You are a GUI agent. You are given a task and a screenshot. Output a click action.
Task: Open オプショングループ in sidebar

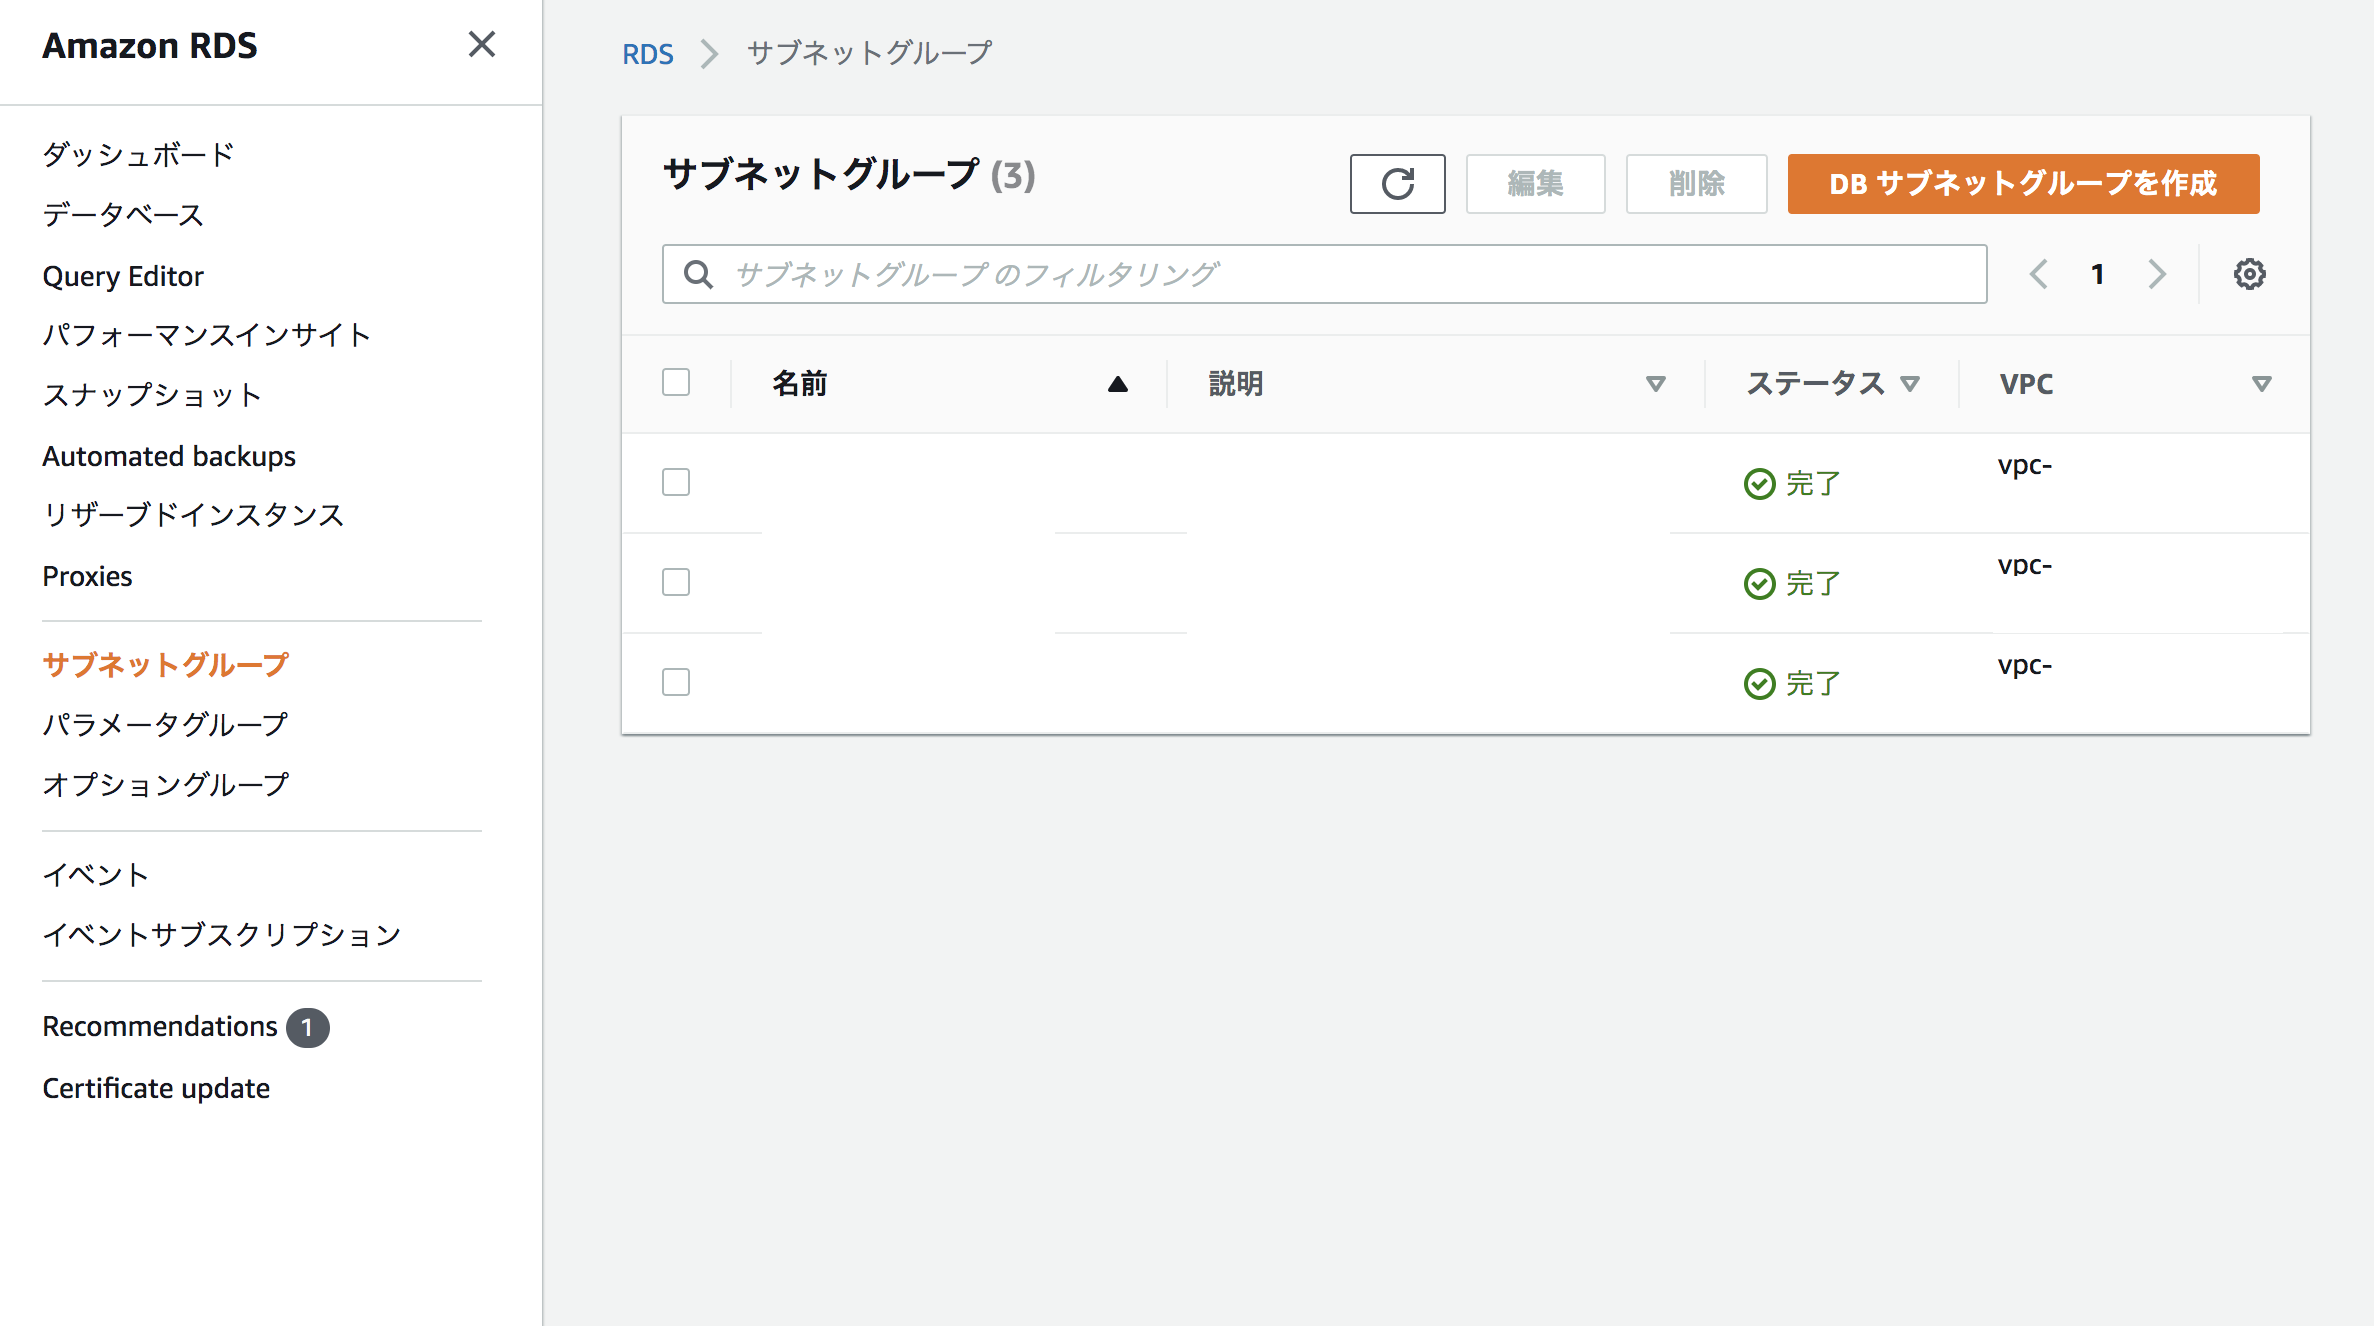165,784
